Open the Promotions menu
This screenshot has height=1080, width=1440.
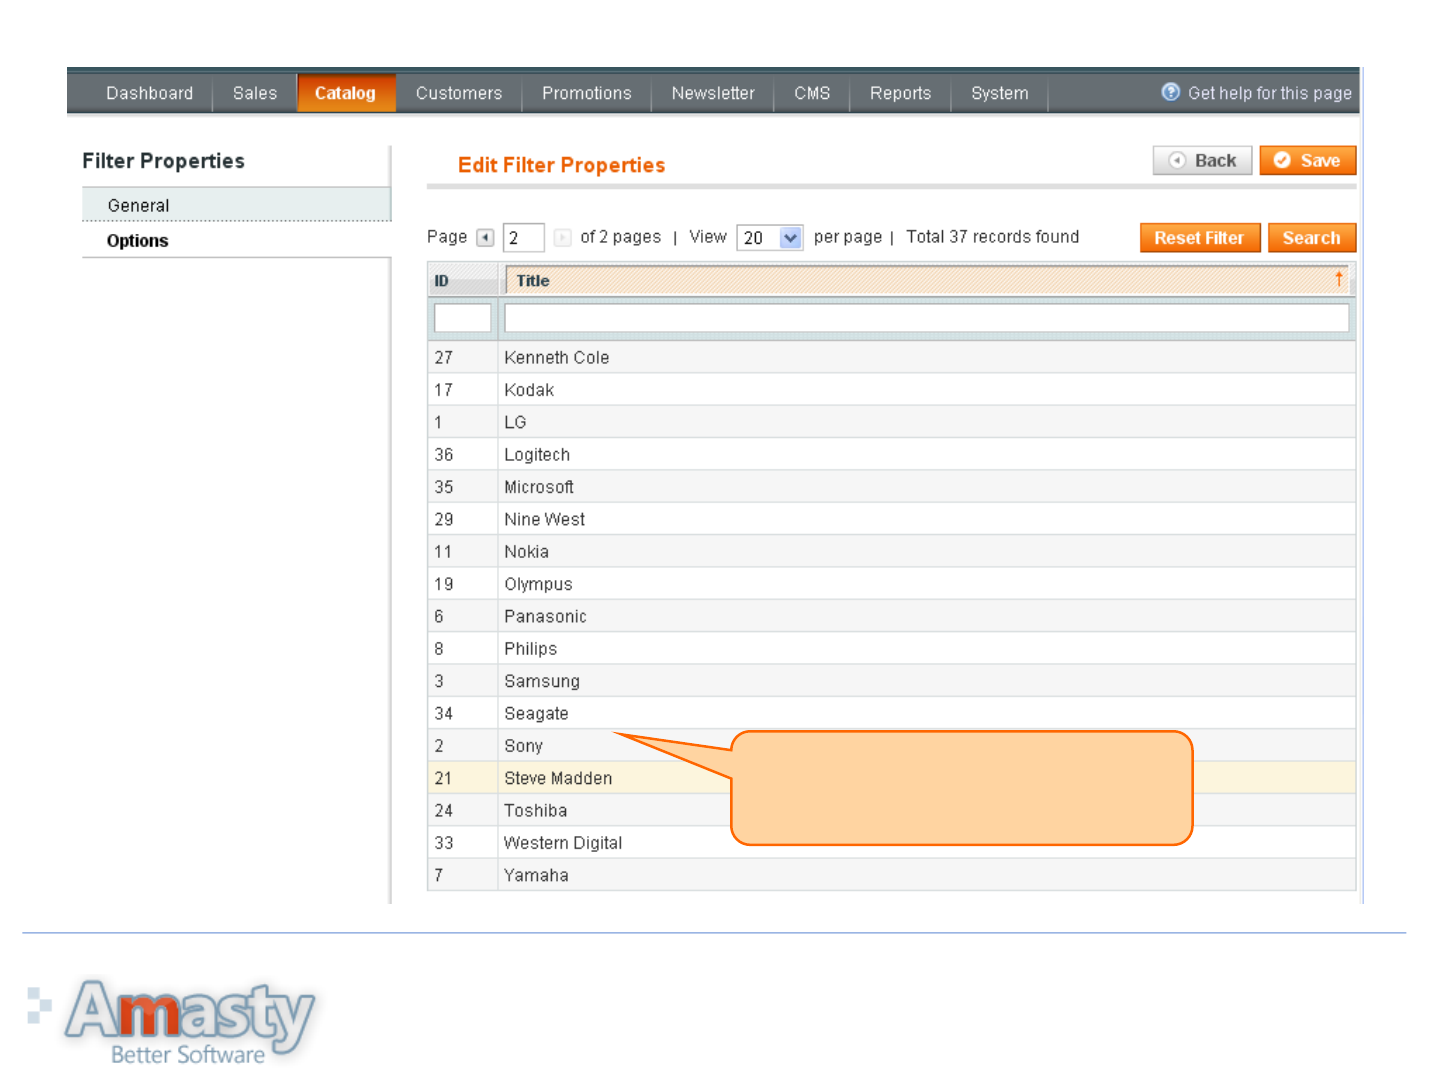click(x=587, y=93)
